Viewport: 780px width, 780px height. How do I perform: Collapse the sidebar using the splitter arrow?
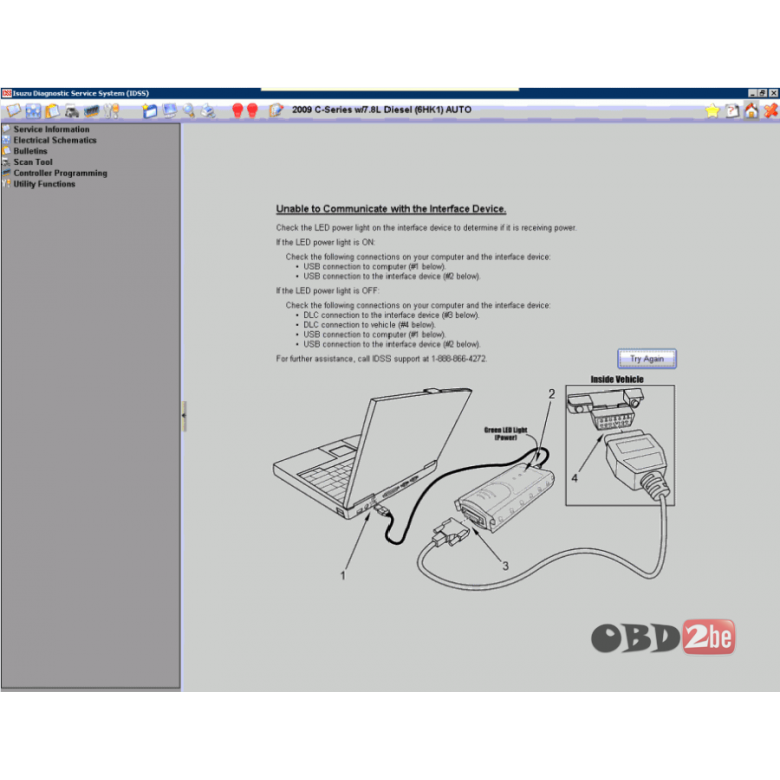coord(184,415)
